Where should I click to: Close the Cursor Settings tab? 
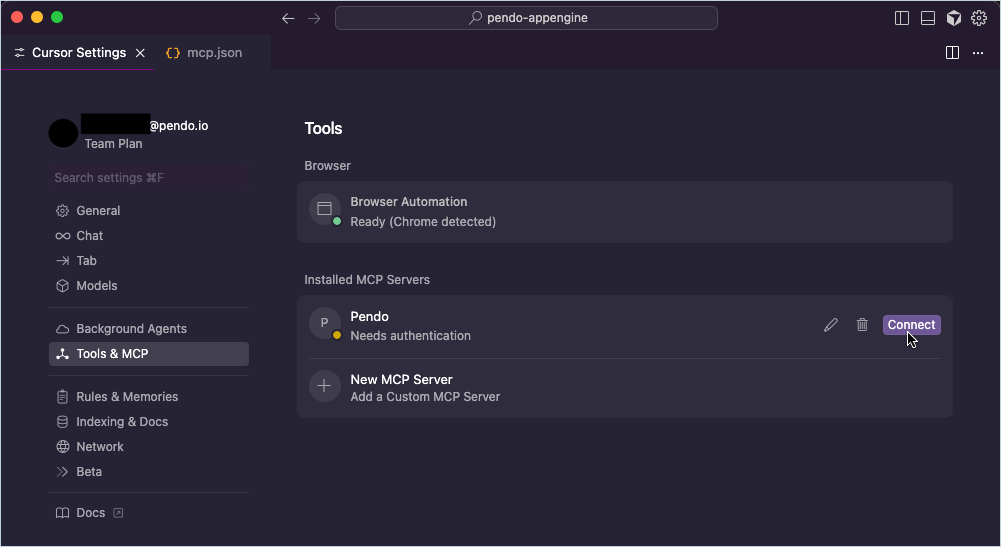click(140, 53)
